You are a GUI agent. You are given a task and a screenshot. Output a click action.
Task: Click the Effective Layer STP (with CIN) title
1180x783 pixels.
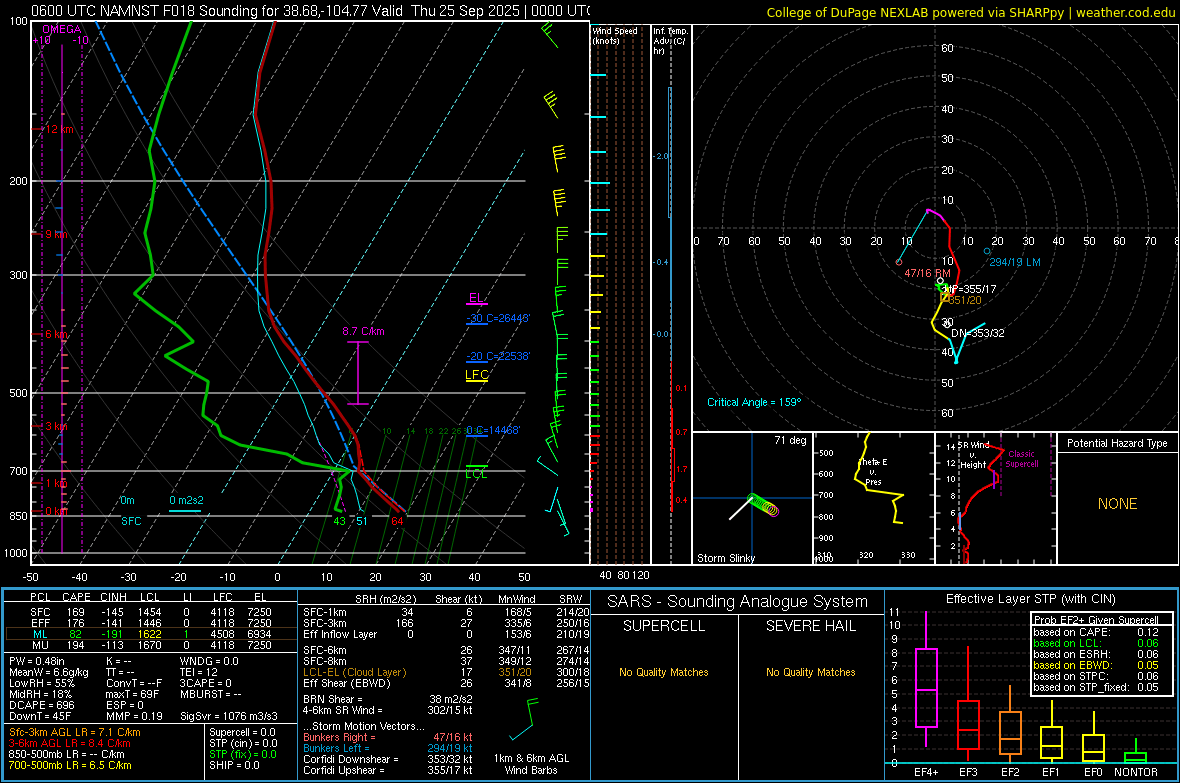coord(1030,599)
